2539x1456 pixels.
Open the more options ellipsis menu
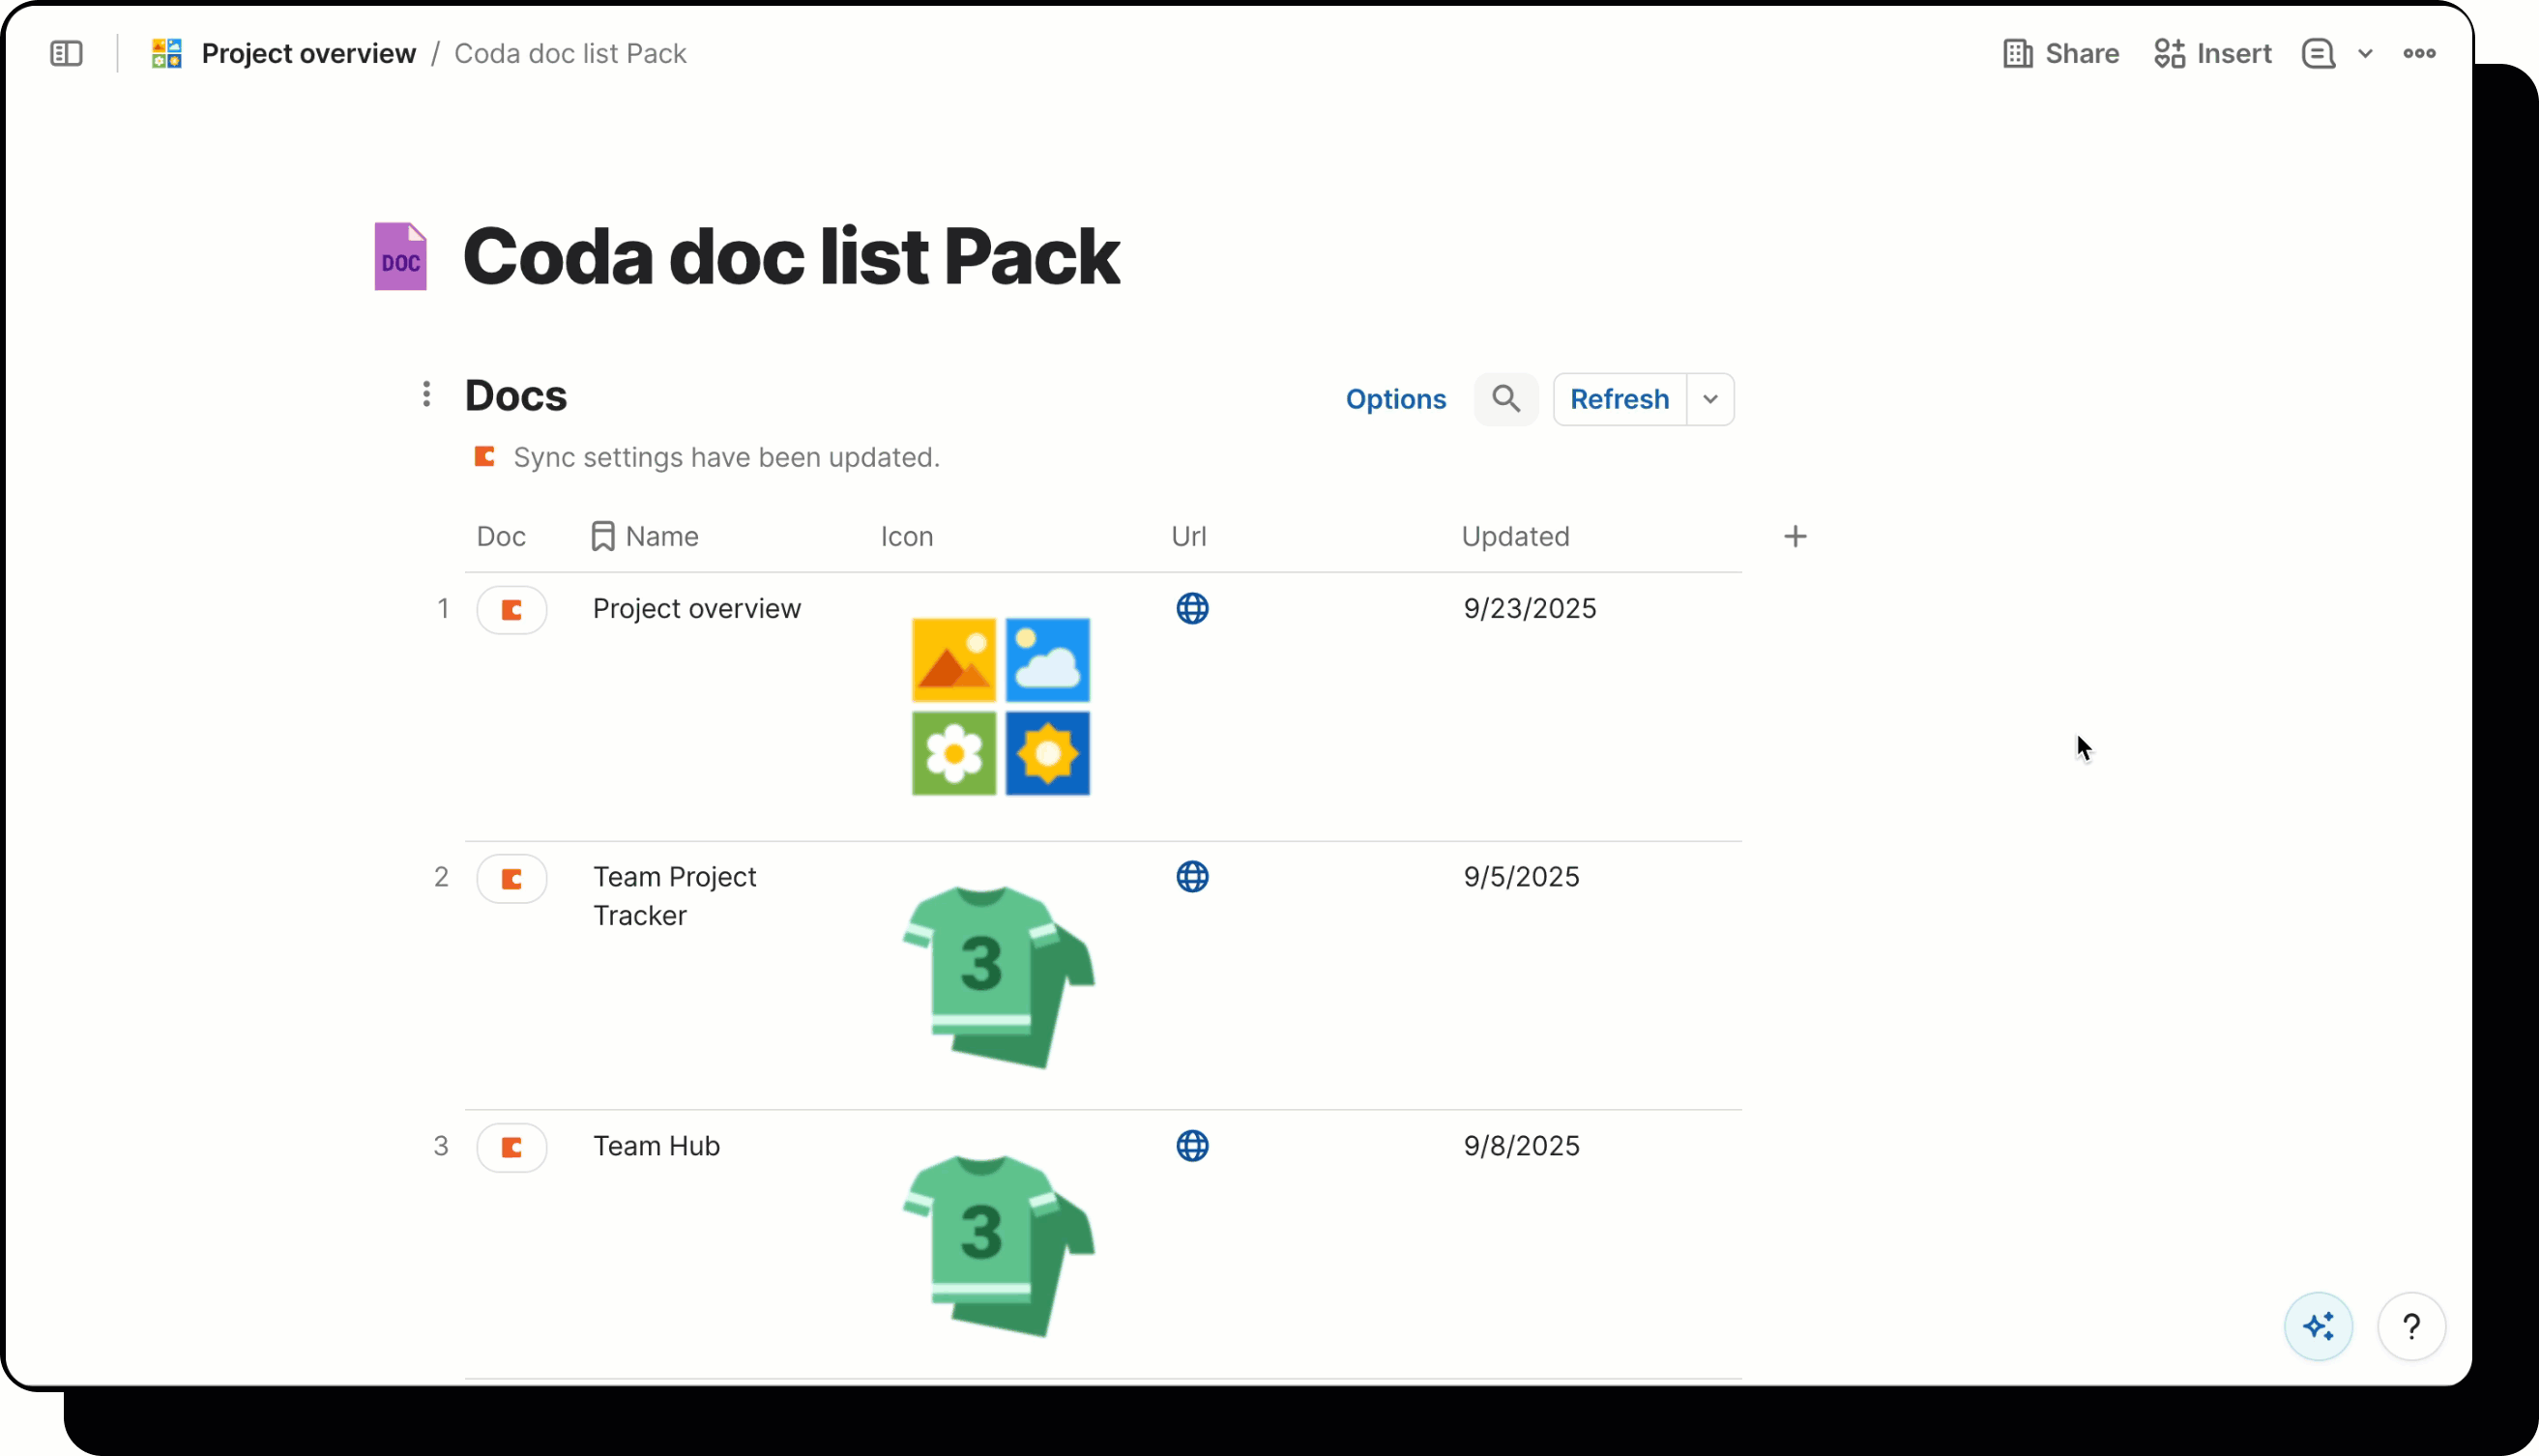(x=2420, y=53)
